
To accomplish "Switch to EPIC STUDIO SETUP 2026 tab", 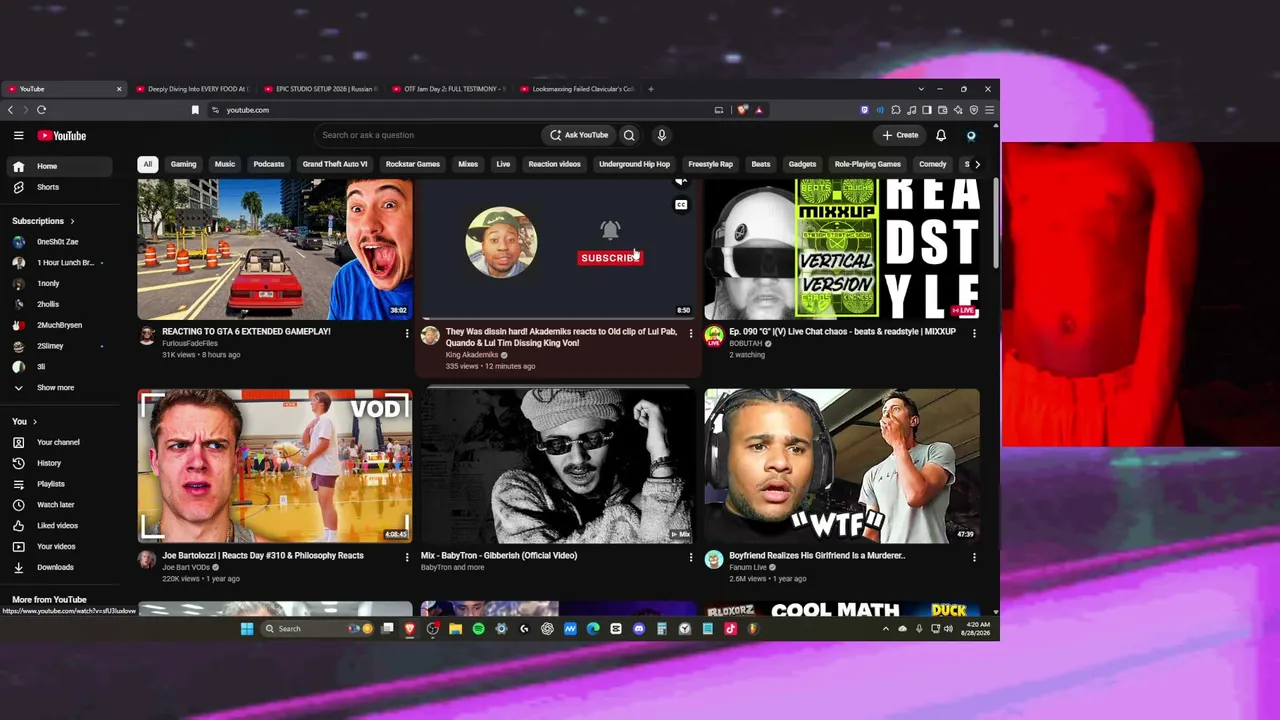I will click(x=320, y=89).
